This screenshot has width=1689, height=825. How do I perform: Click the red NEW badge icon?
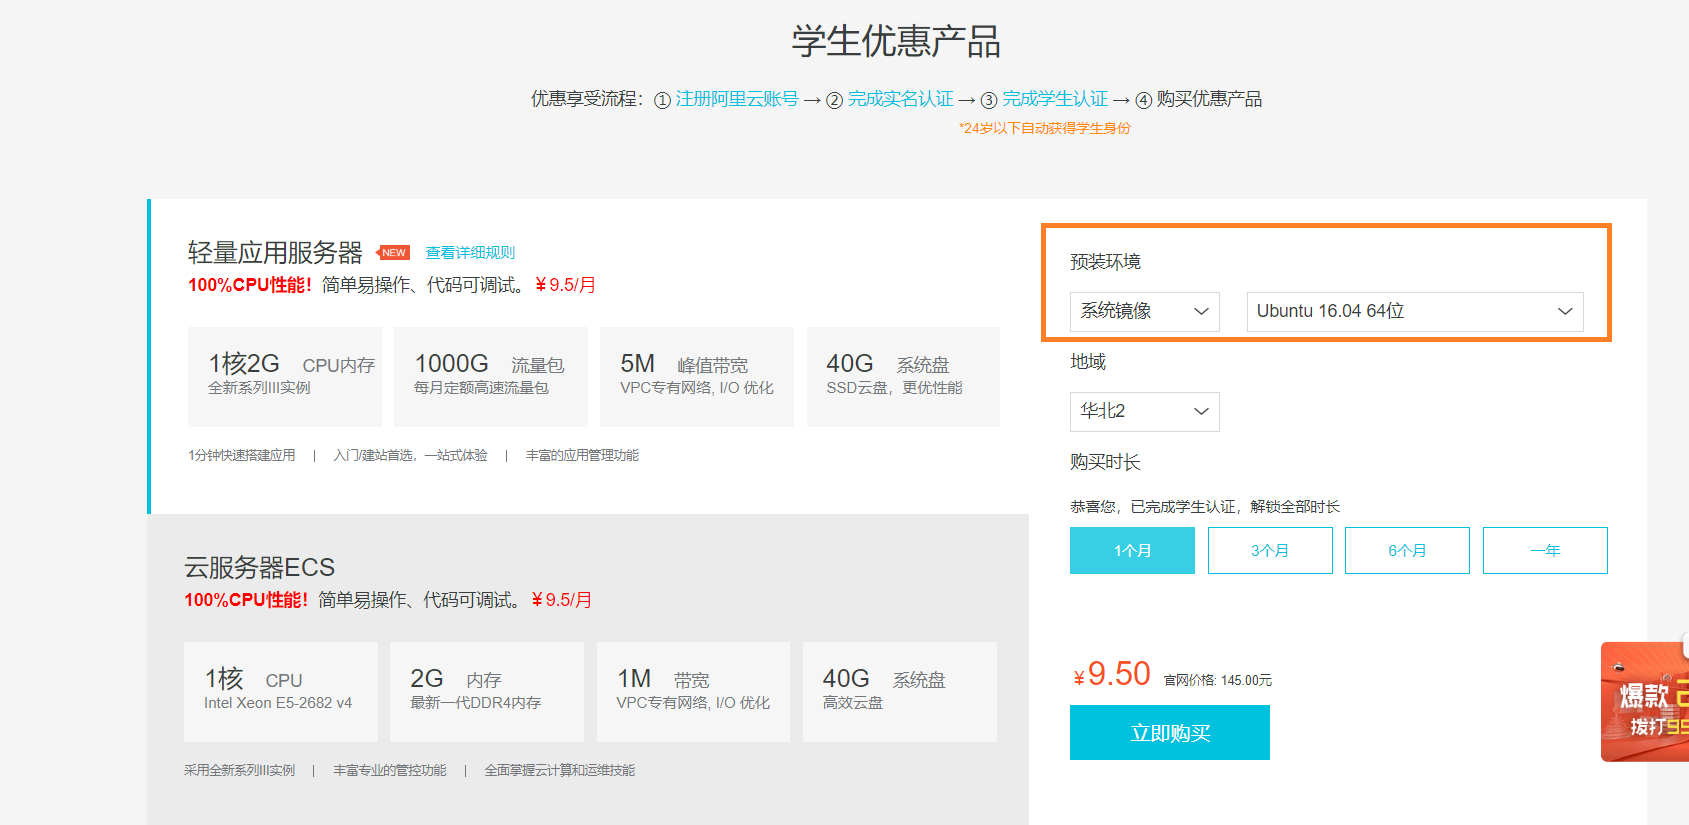[x=393, y=253]
